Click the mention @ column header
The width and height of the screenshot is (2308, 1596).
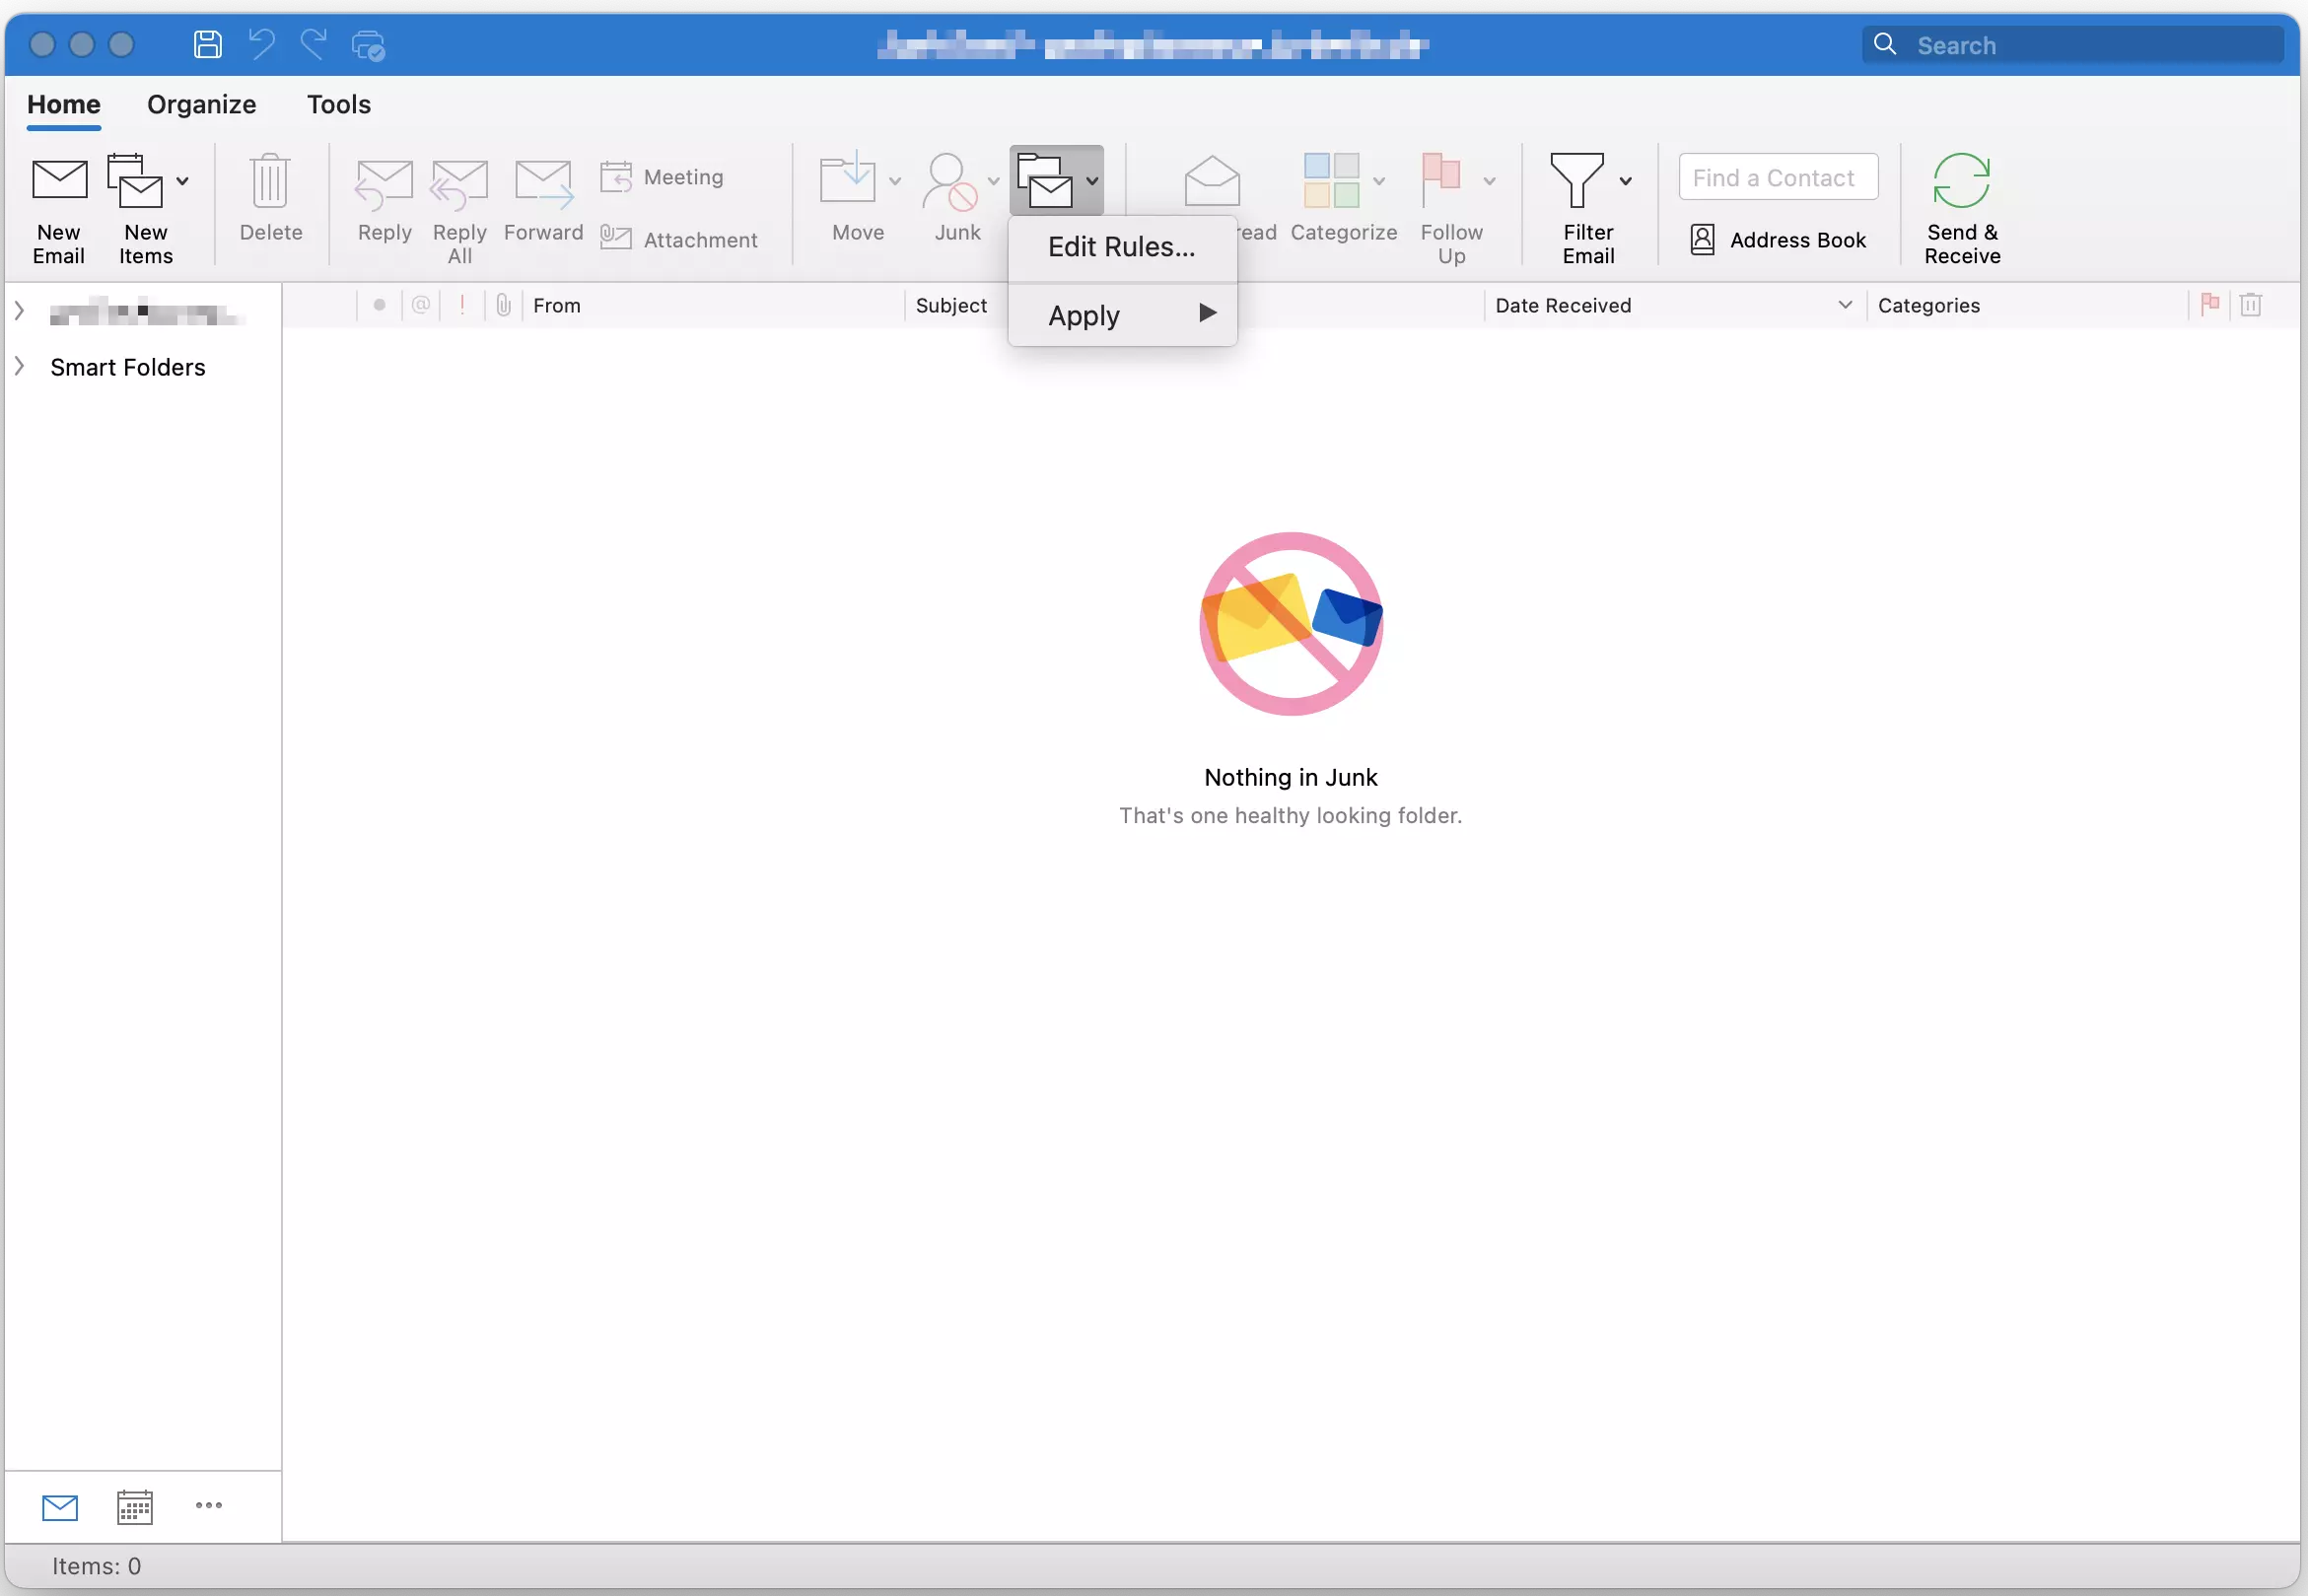[x=421, y=305]
